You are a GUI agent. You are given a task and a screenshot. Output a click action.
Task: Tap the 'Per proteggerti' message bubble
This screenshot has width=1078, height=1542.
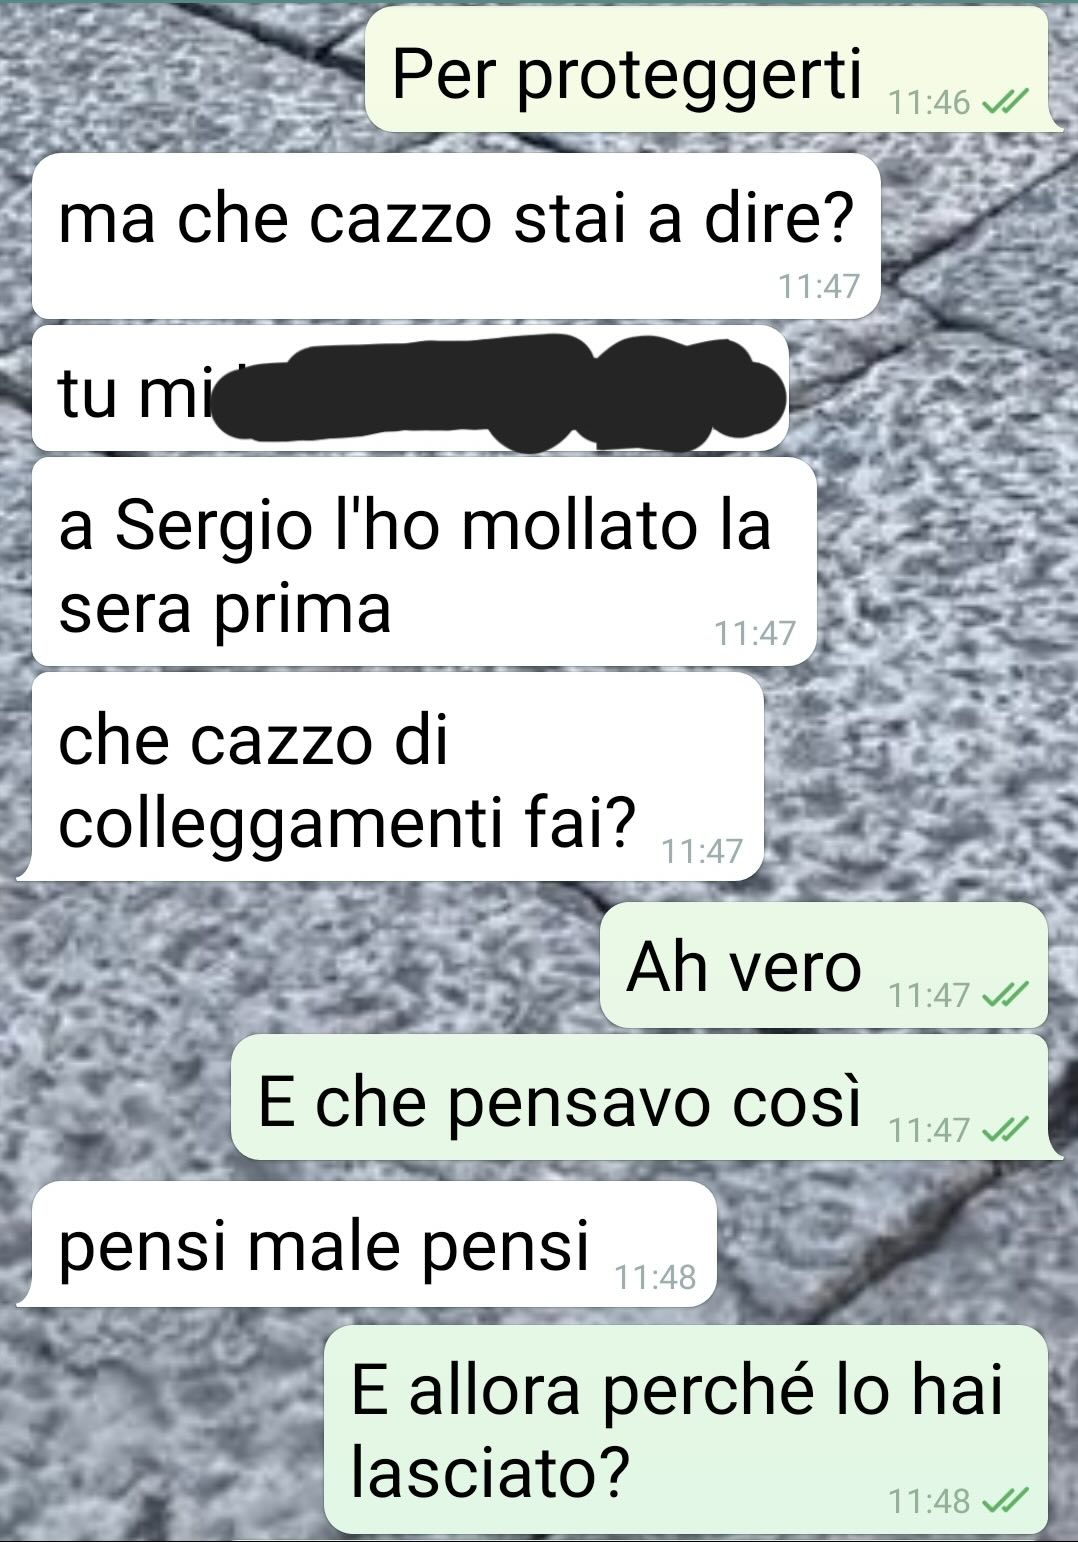pyautogui.click(x=707, y=70)
